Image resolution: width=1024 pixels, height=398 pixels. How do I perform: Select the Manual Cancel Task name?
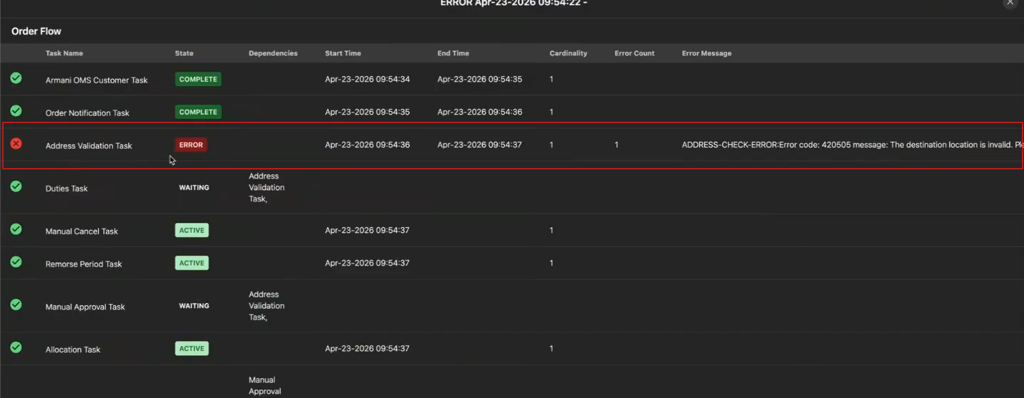coord(82,231)
